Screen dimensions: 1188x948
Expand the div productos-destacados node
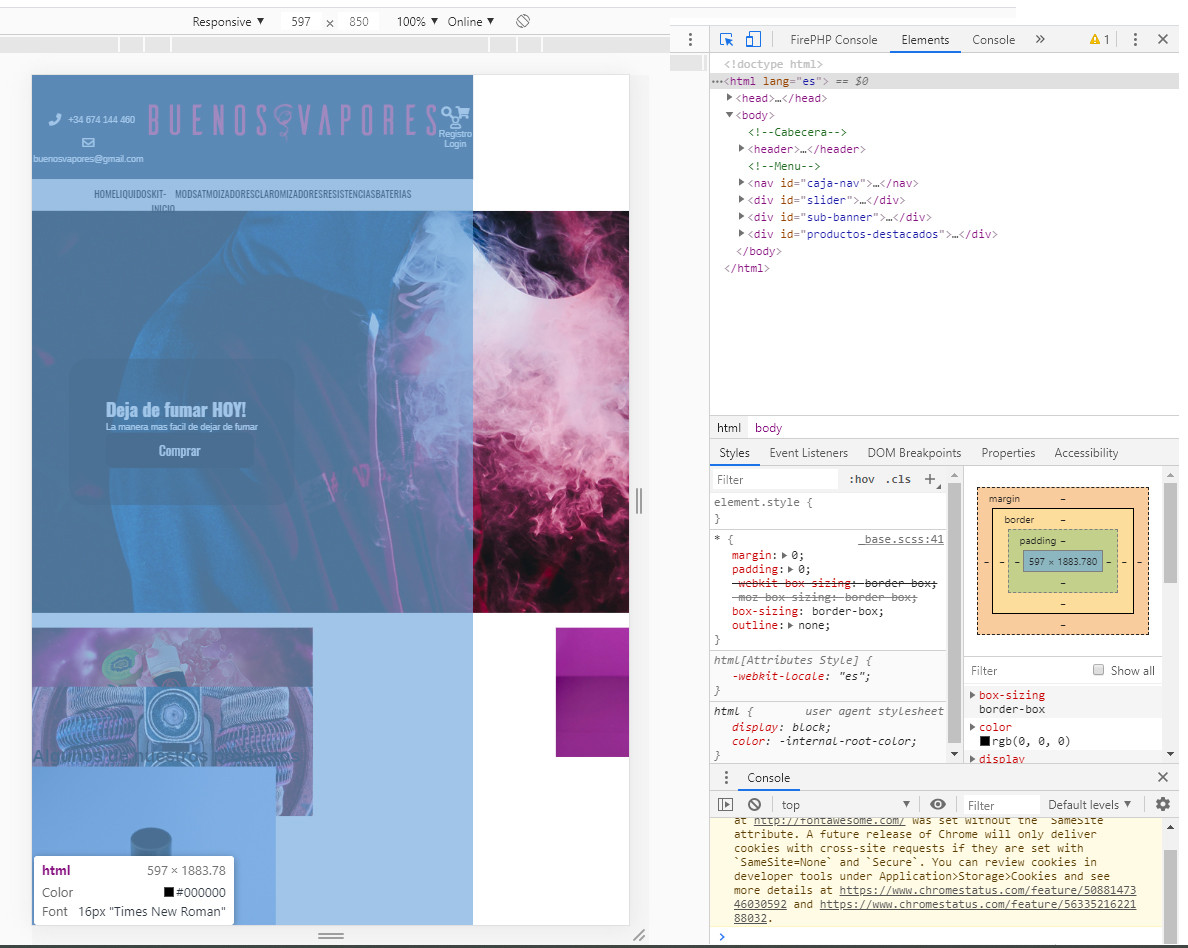[742, 233]
